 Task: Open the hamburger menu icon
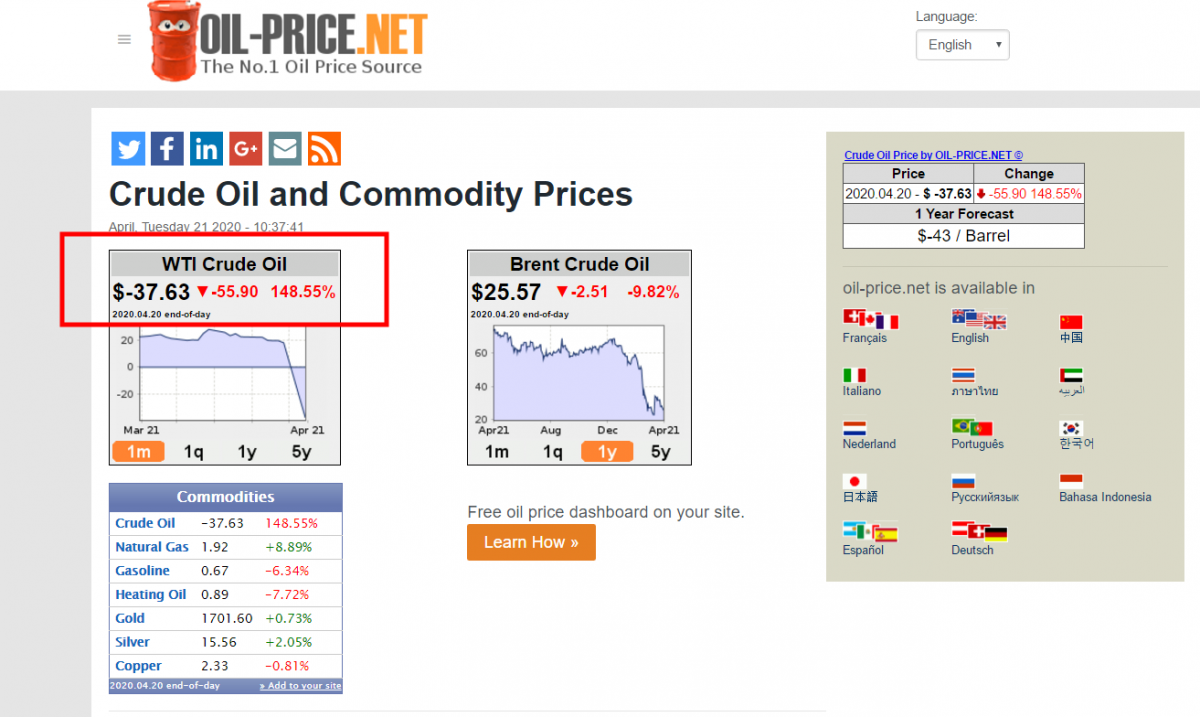point(124,40)
